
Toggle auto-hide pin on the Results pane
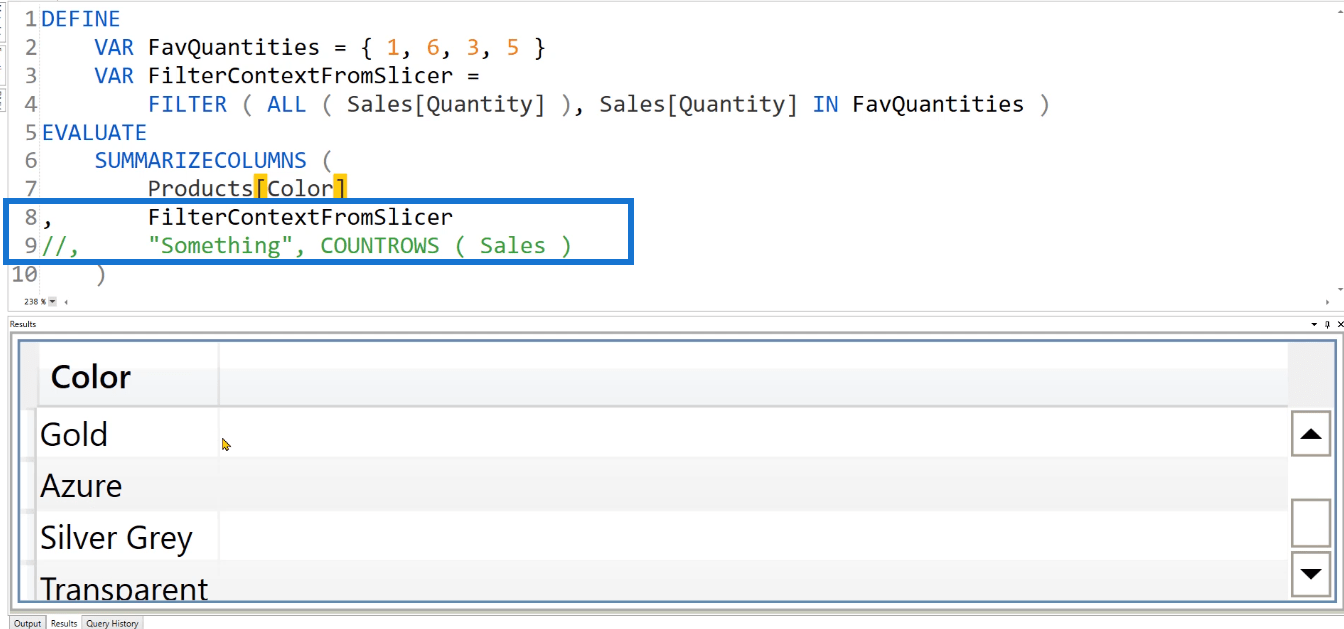tap(1327, 324)
